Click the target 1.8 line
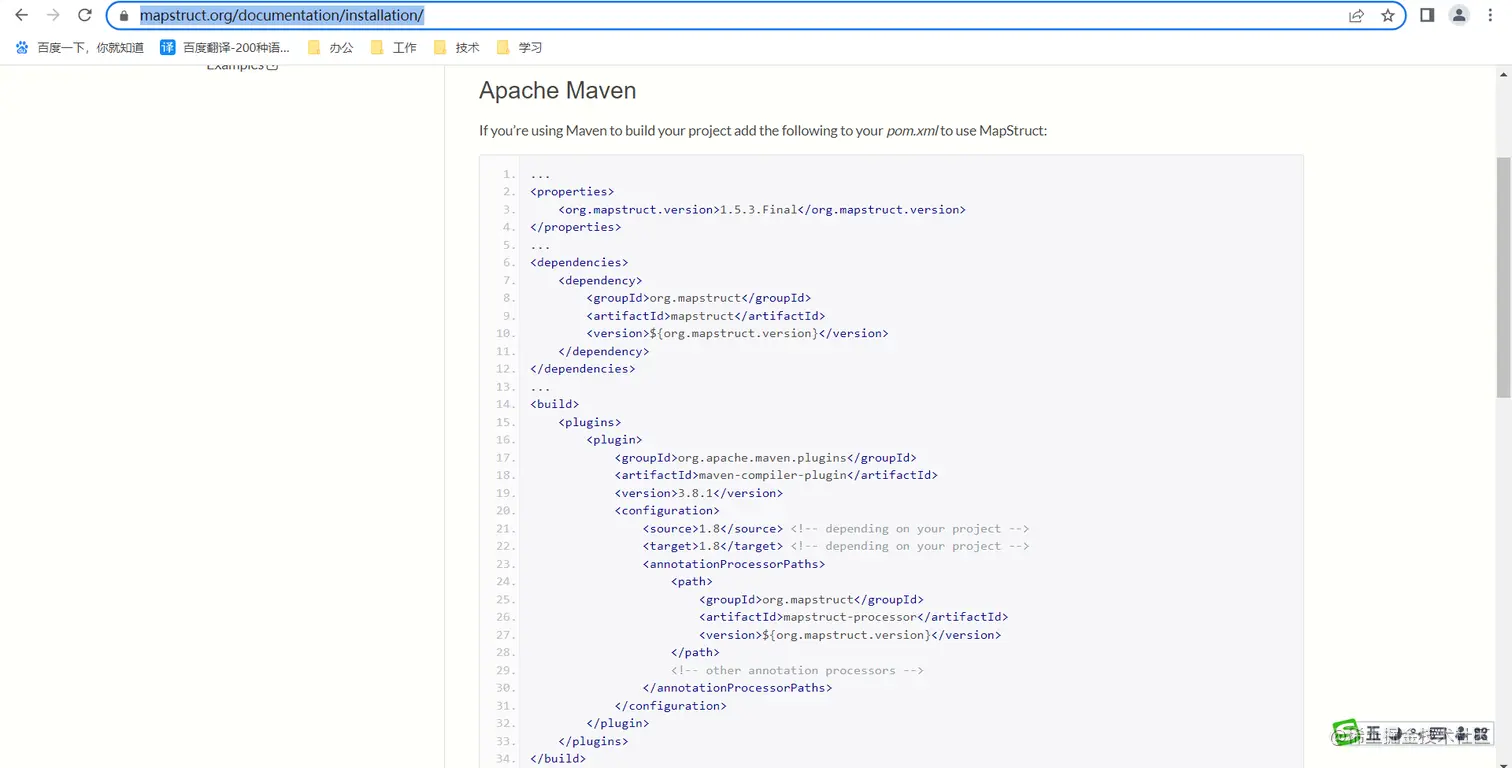The width and height of the screenshot is (1512, 768). point(713,546)
